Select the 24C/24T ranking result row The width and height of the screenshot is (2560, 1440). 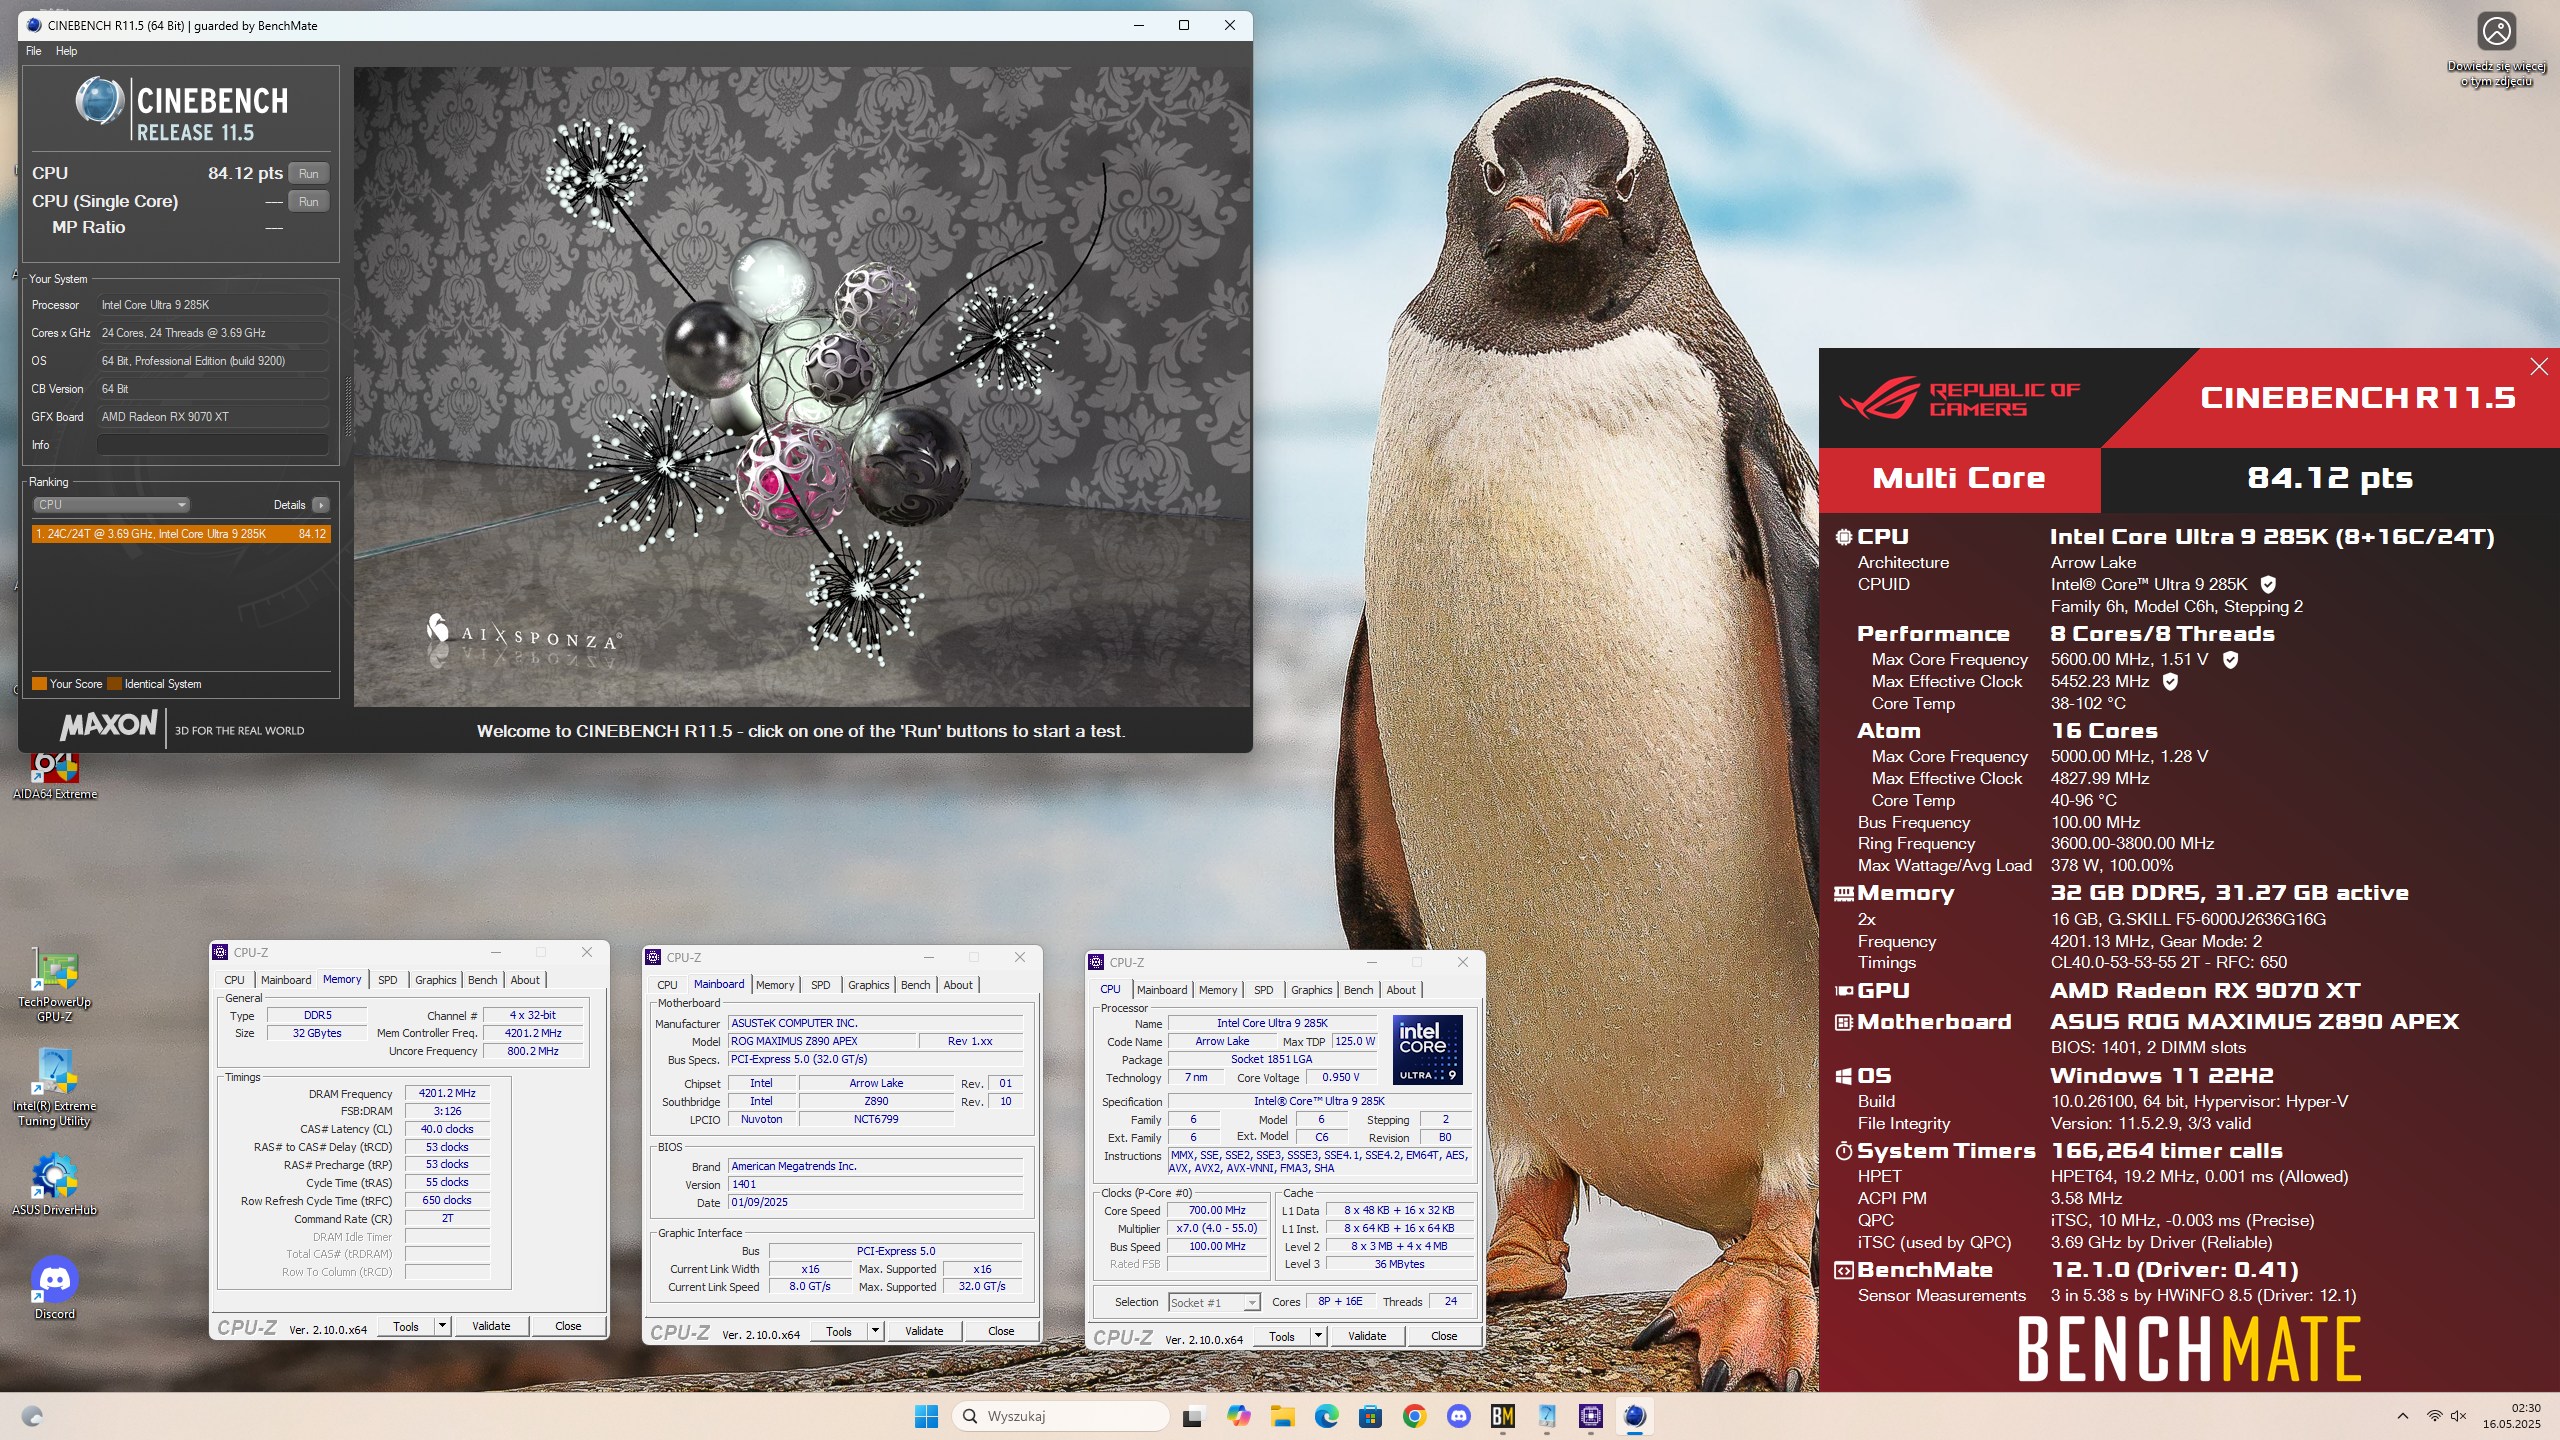pos(181,534)
